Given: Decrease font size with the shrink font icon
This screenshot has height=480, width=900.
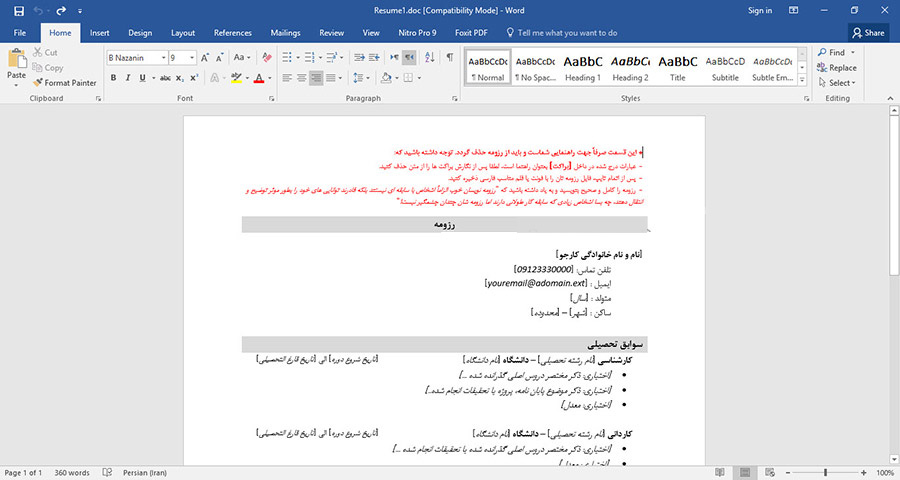Looking at the screenshot, I should click(220, 57).
